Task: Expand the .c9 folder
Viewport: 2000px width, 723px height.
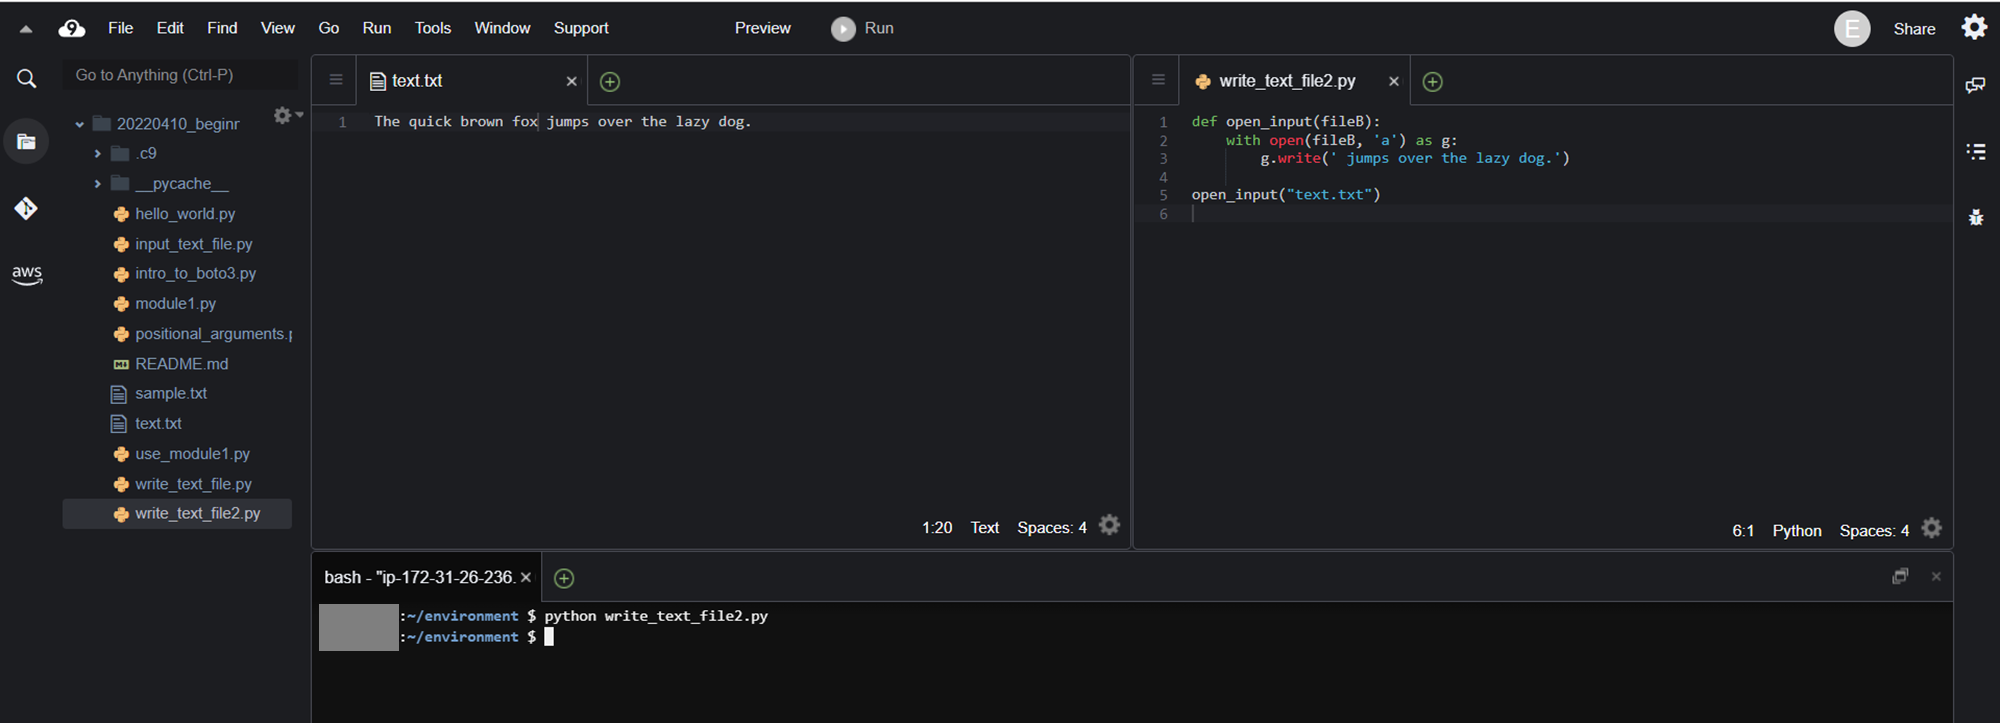Action: [97, 154]
